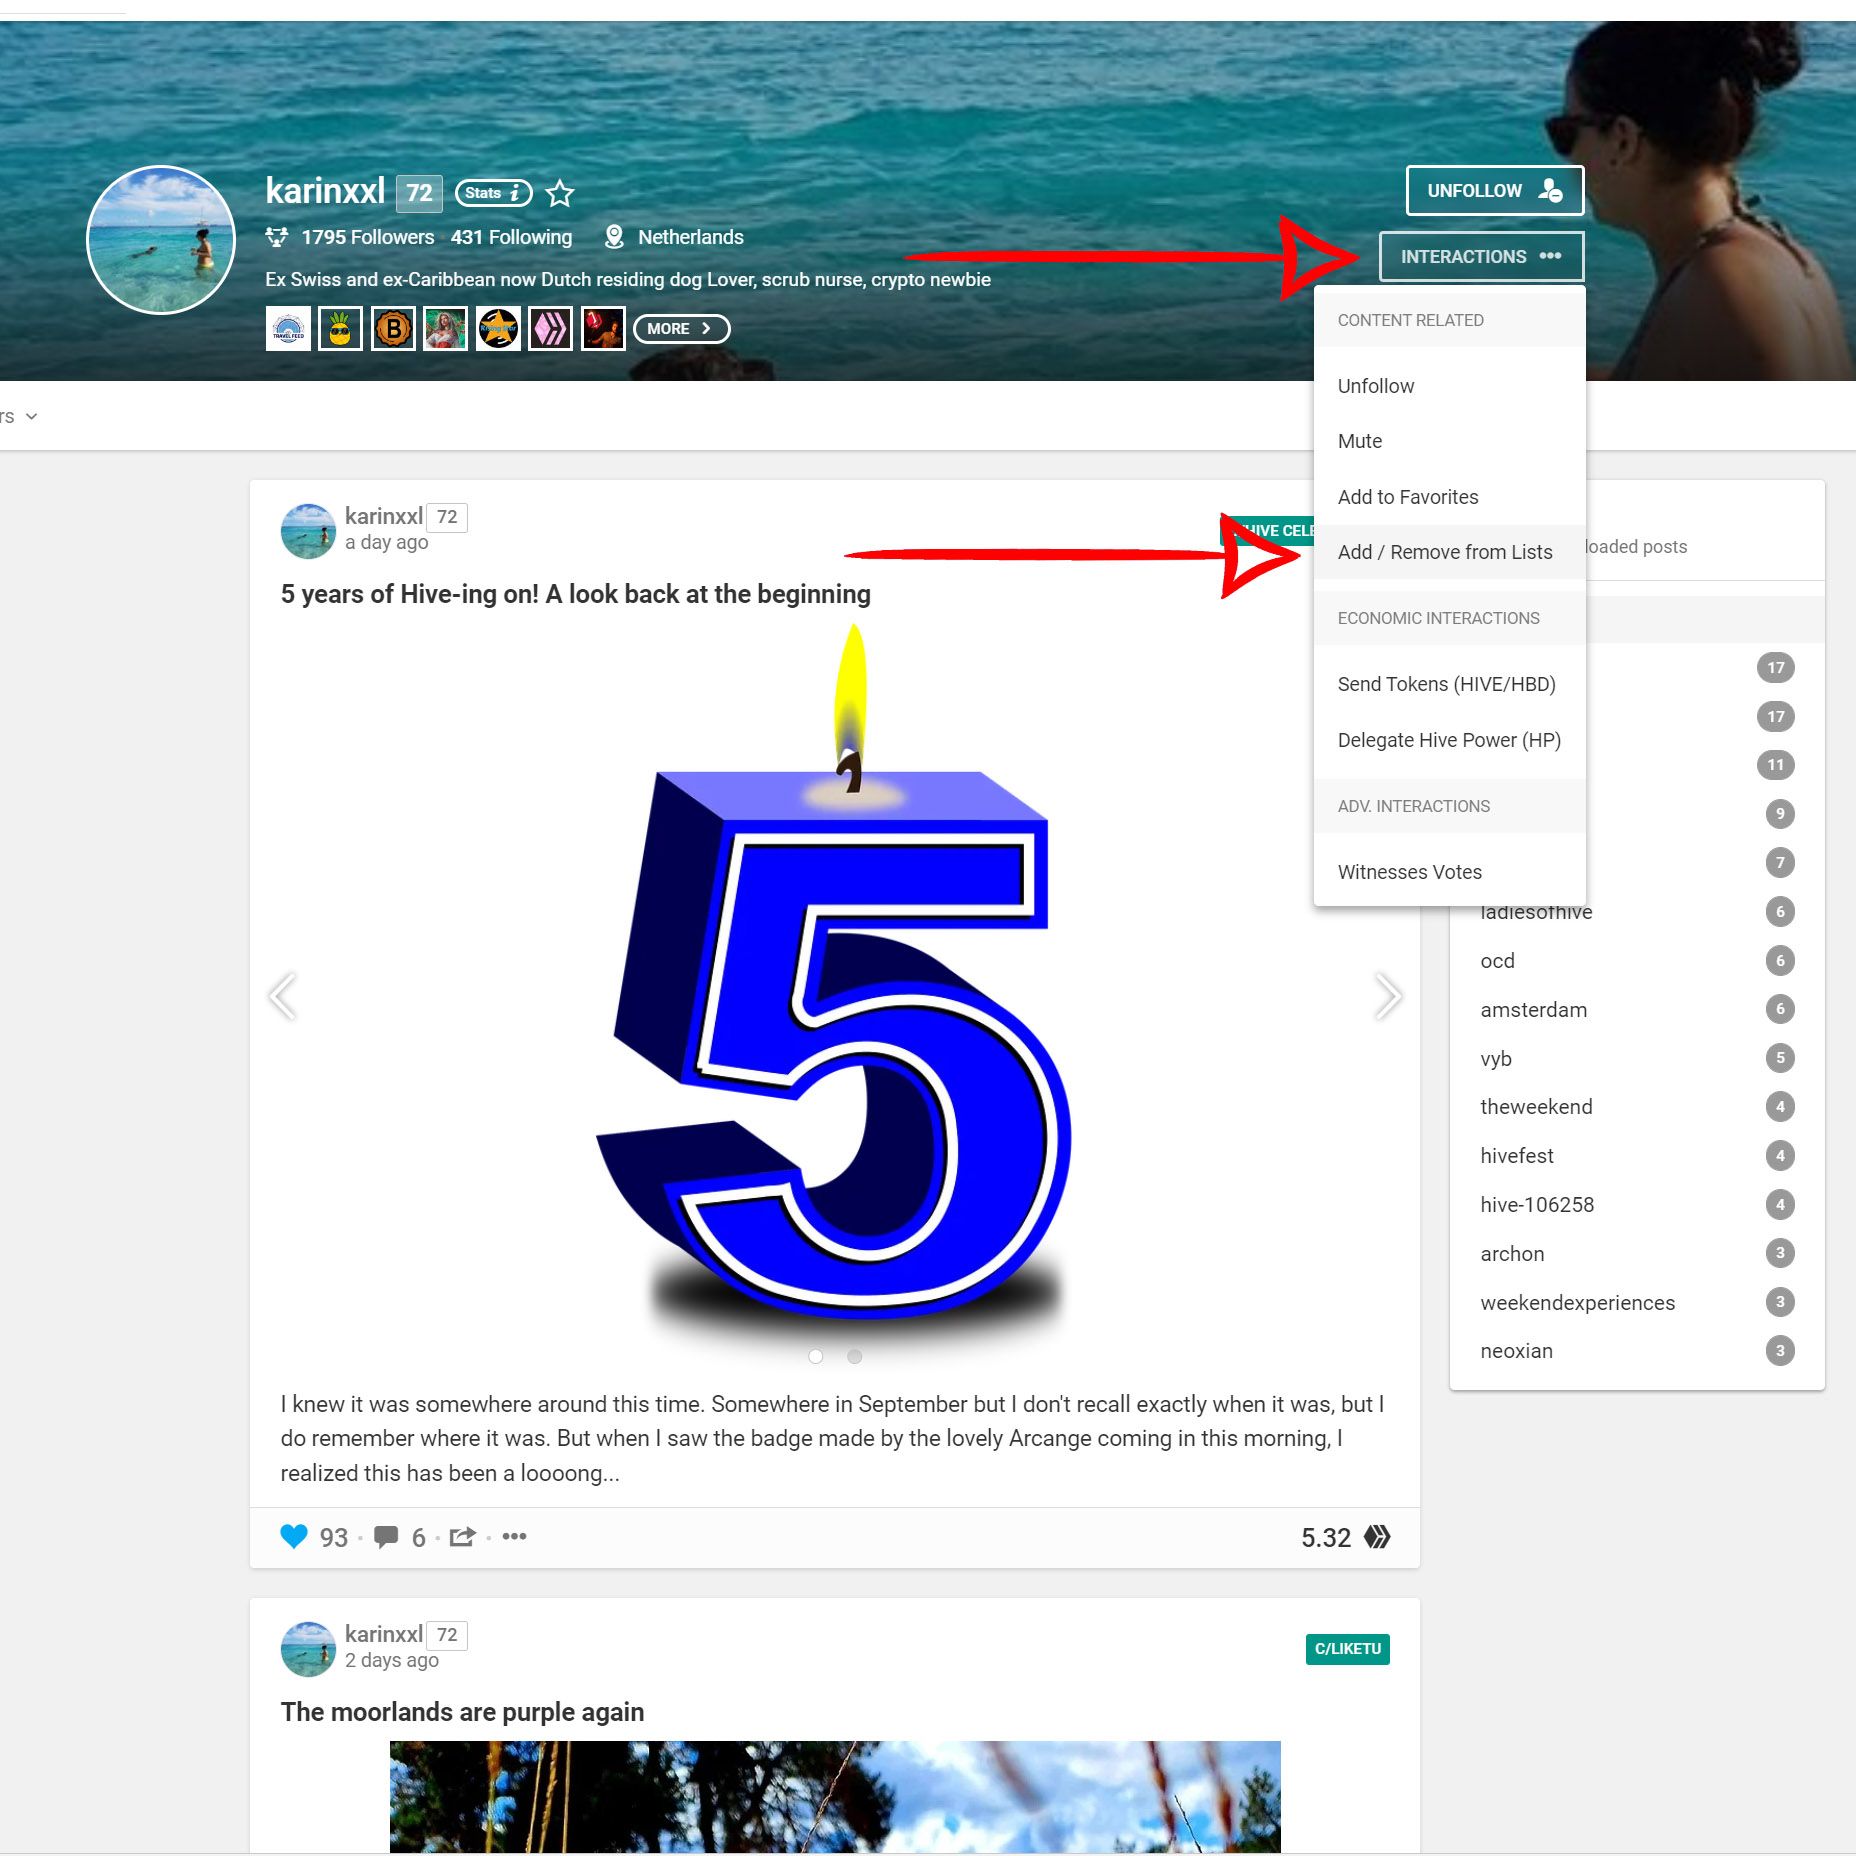
Task: Click 'a day ago' timestamp on first post
Action: click(x=386, y=542)
